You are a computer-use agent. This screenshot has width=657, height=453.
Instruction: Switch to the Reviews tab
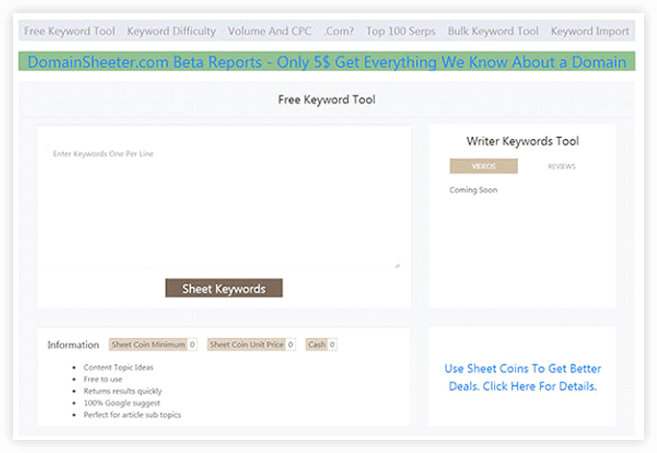[561, 166]
